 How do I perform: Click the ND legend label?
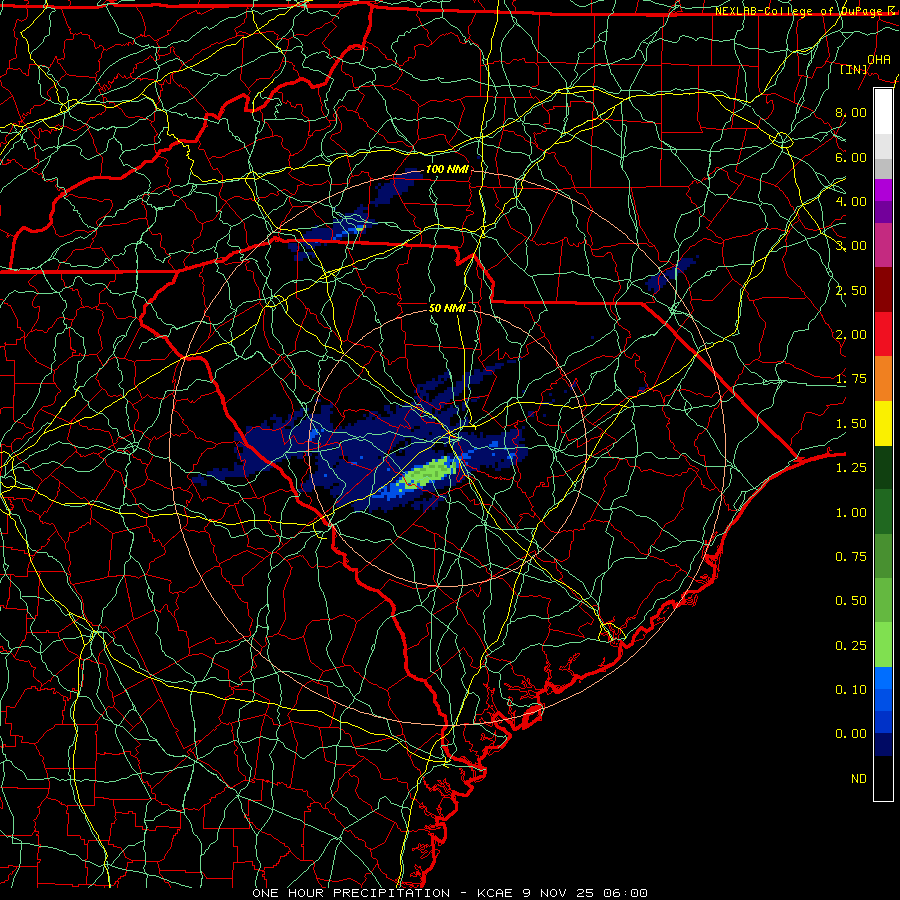(x=859, y=779)
